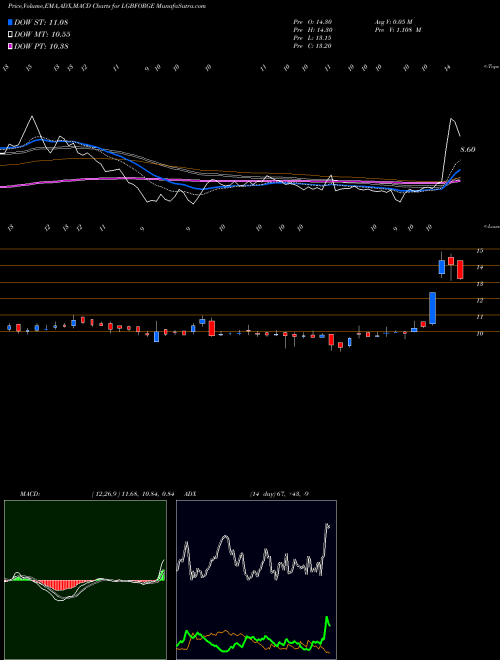Click the 'Avg V: 0.05 M' volume text
Viewport: 500px width, 660px height.
395,22
